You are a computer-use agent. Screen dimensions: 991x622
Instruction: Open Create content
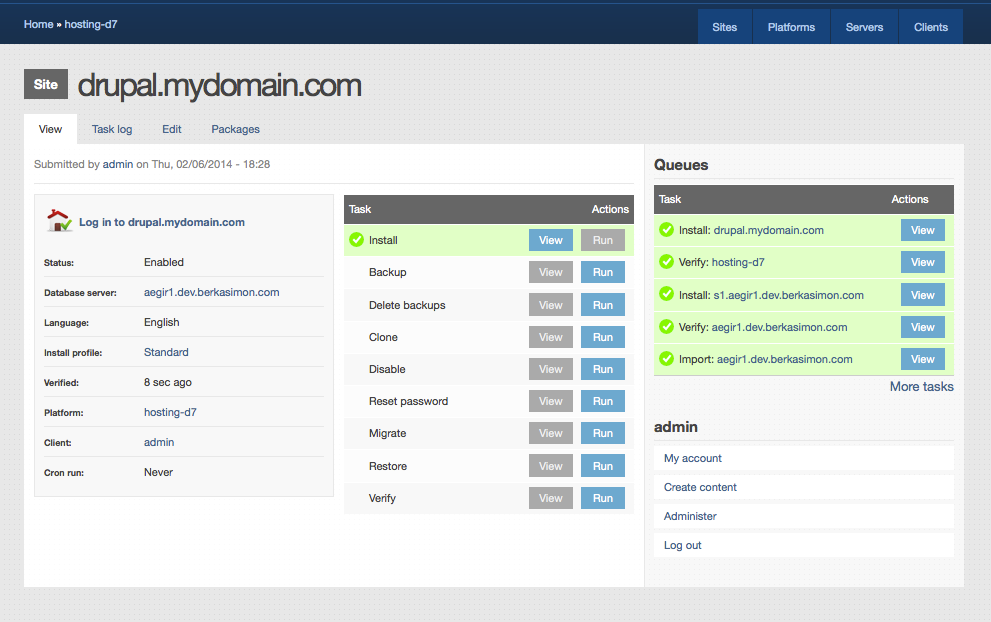click(x=700, y=487)
